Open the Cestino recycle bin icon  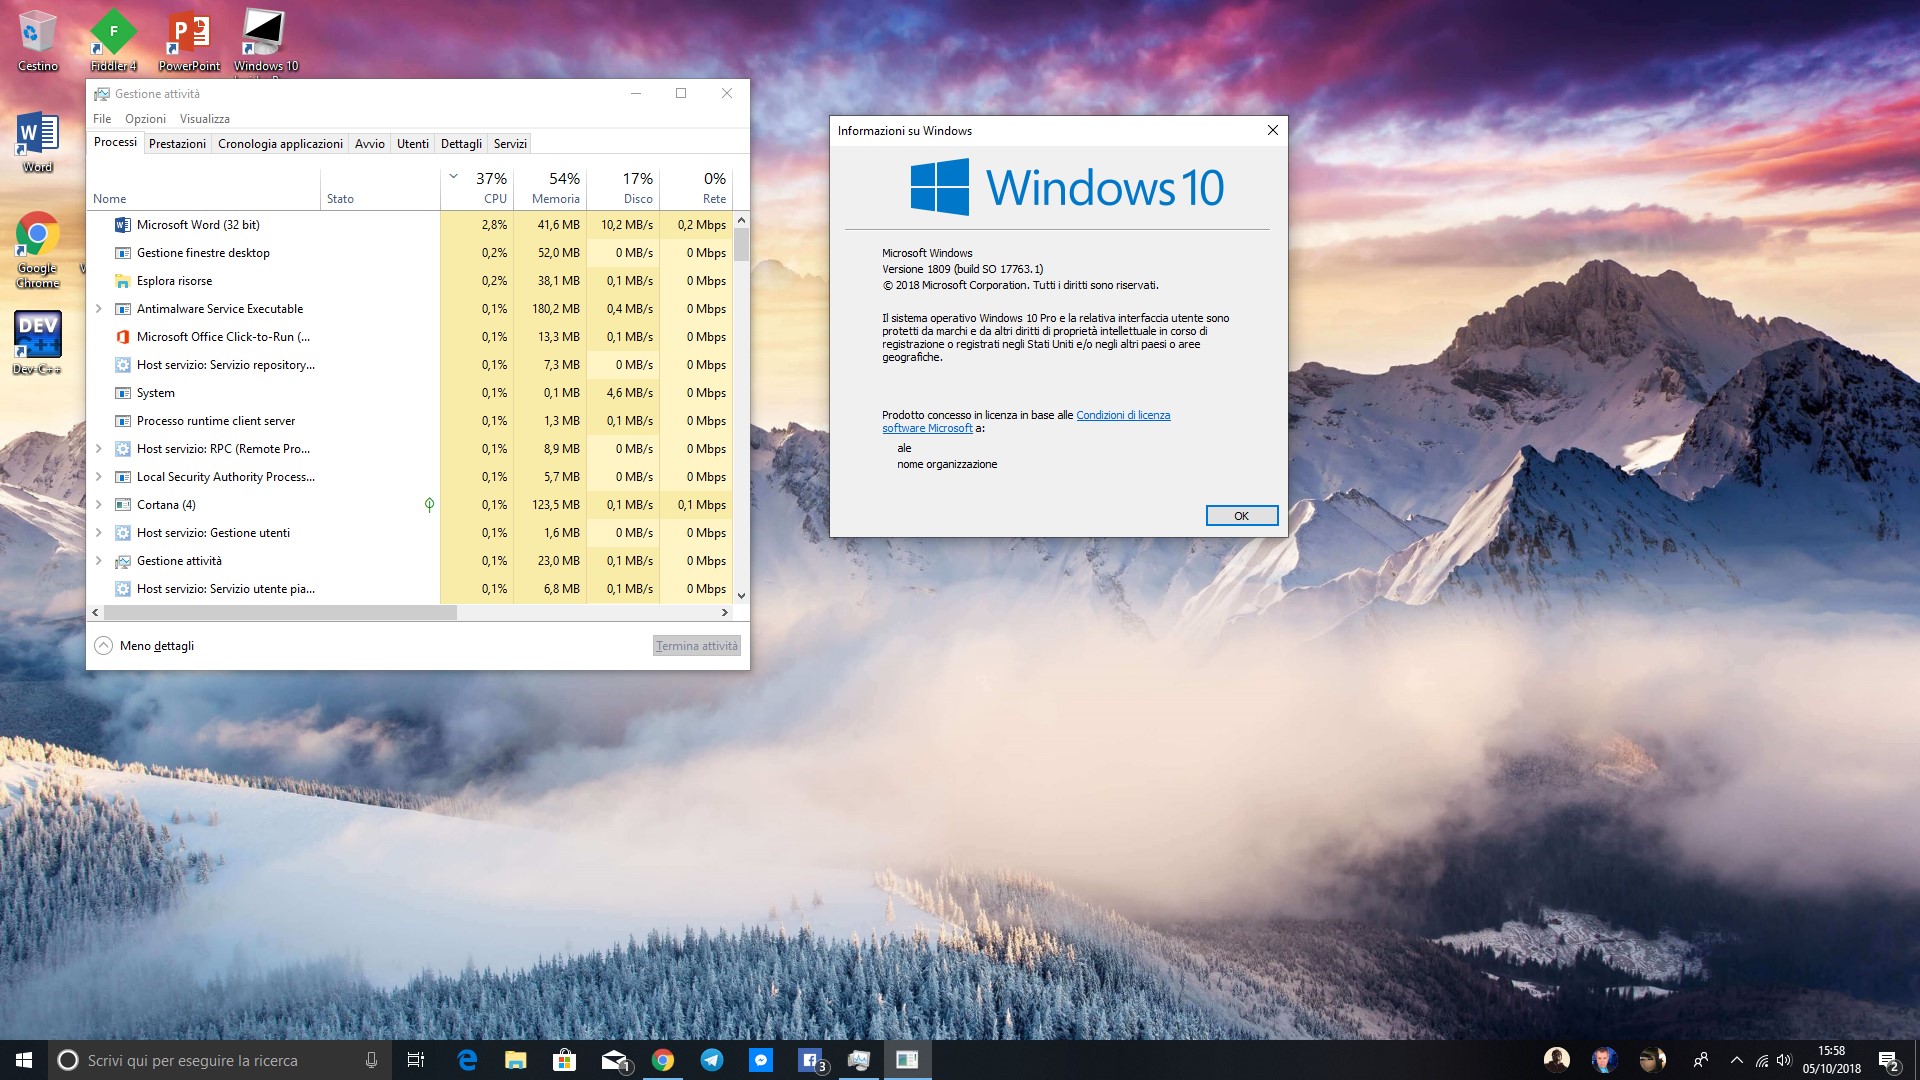(37, 40)
